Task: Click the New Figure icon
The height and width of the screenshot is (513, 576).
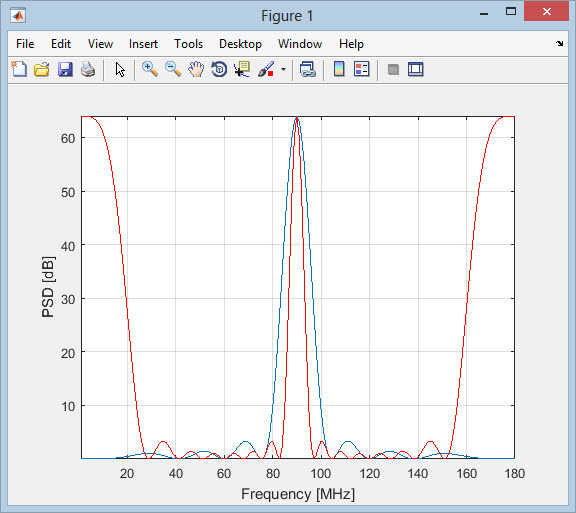Action: point(19,69)
